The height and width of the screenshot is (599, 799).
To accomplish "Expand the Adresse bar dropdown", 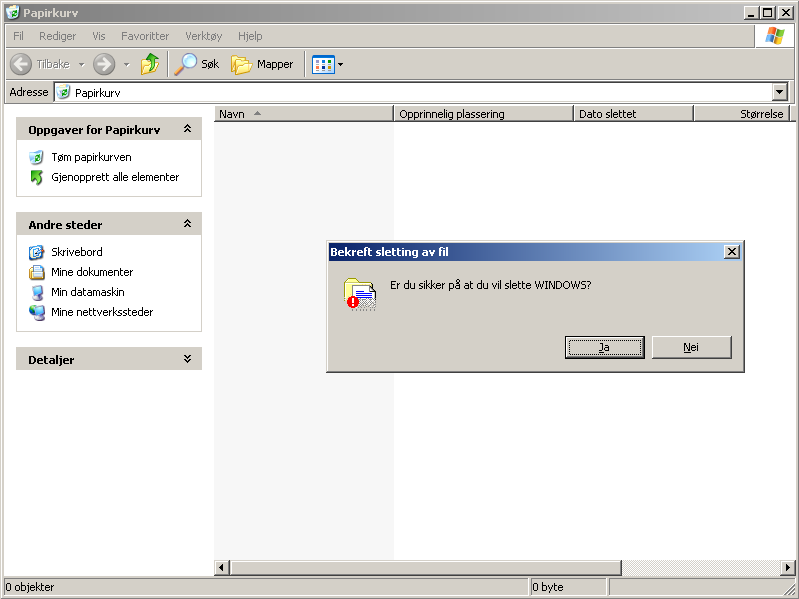I will 780,92.
